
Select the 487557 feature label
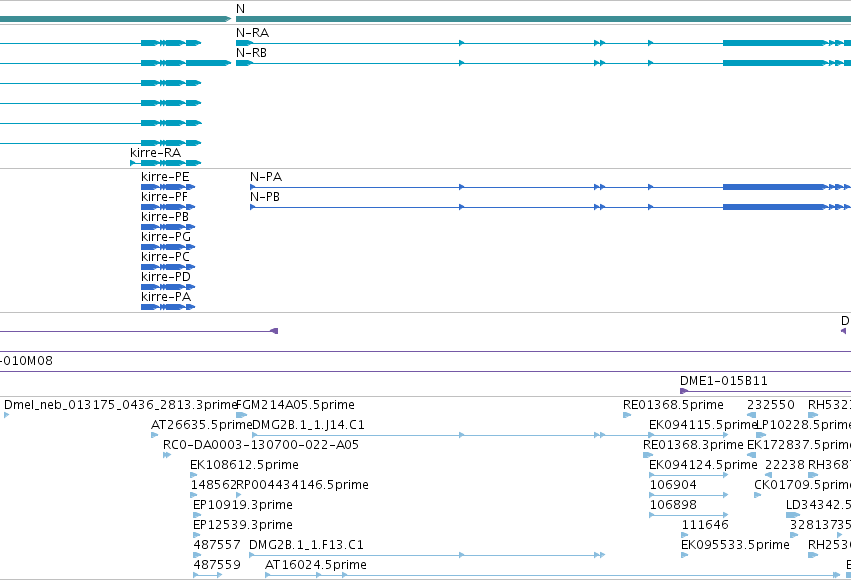[x=217, y=545]
